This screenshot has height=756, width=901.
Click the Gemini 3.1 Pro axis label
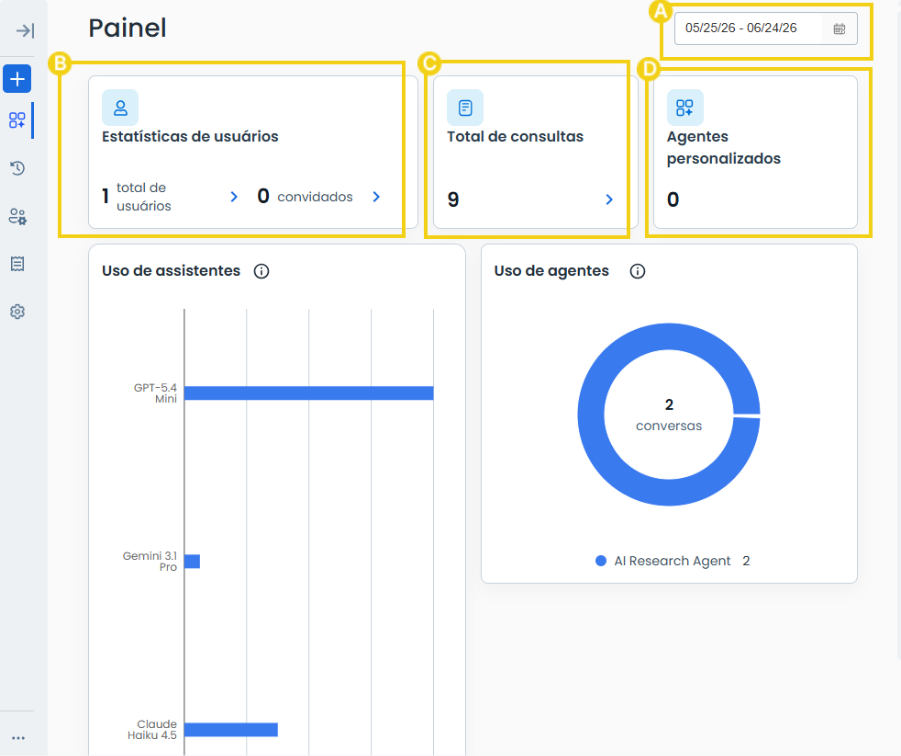[149, 561]
